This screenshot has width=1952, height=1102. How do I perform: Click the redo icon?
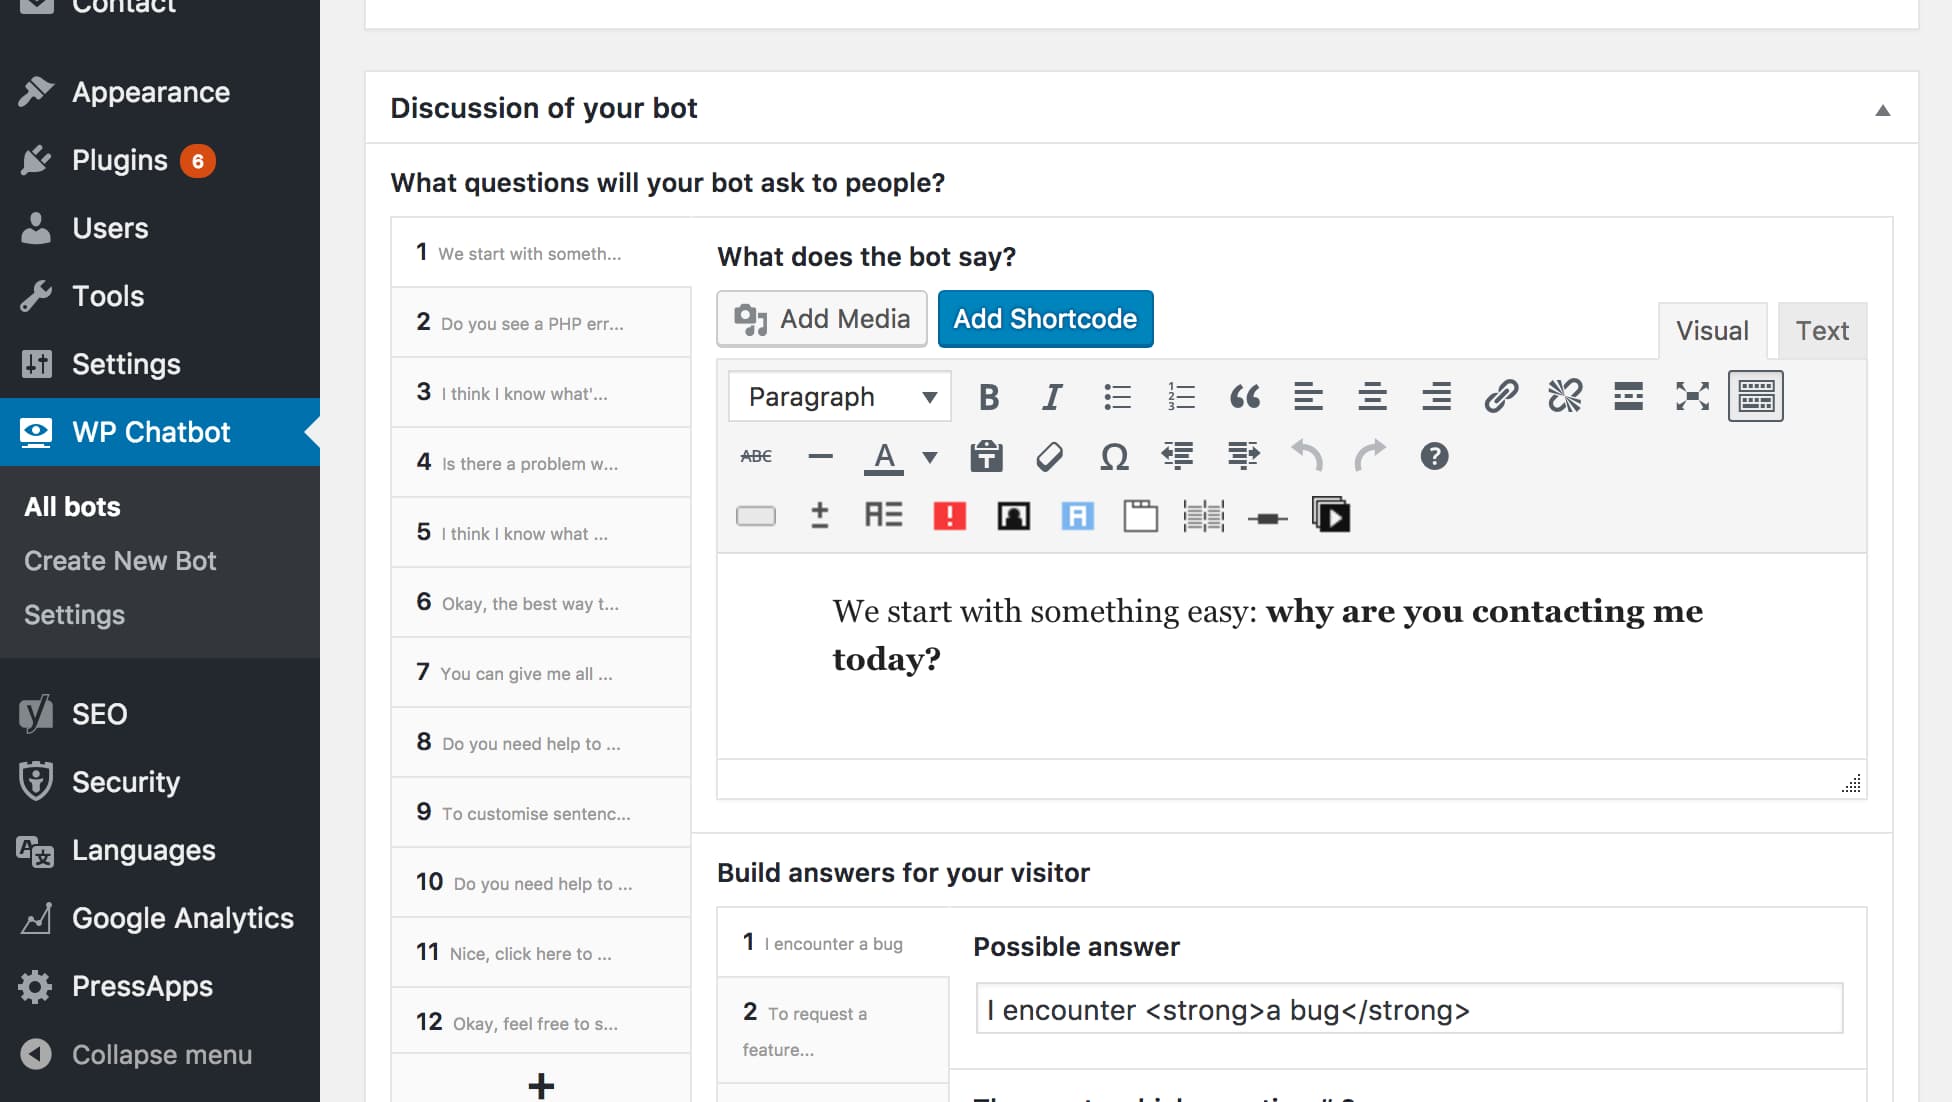1370,456
